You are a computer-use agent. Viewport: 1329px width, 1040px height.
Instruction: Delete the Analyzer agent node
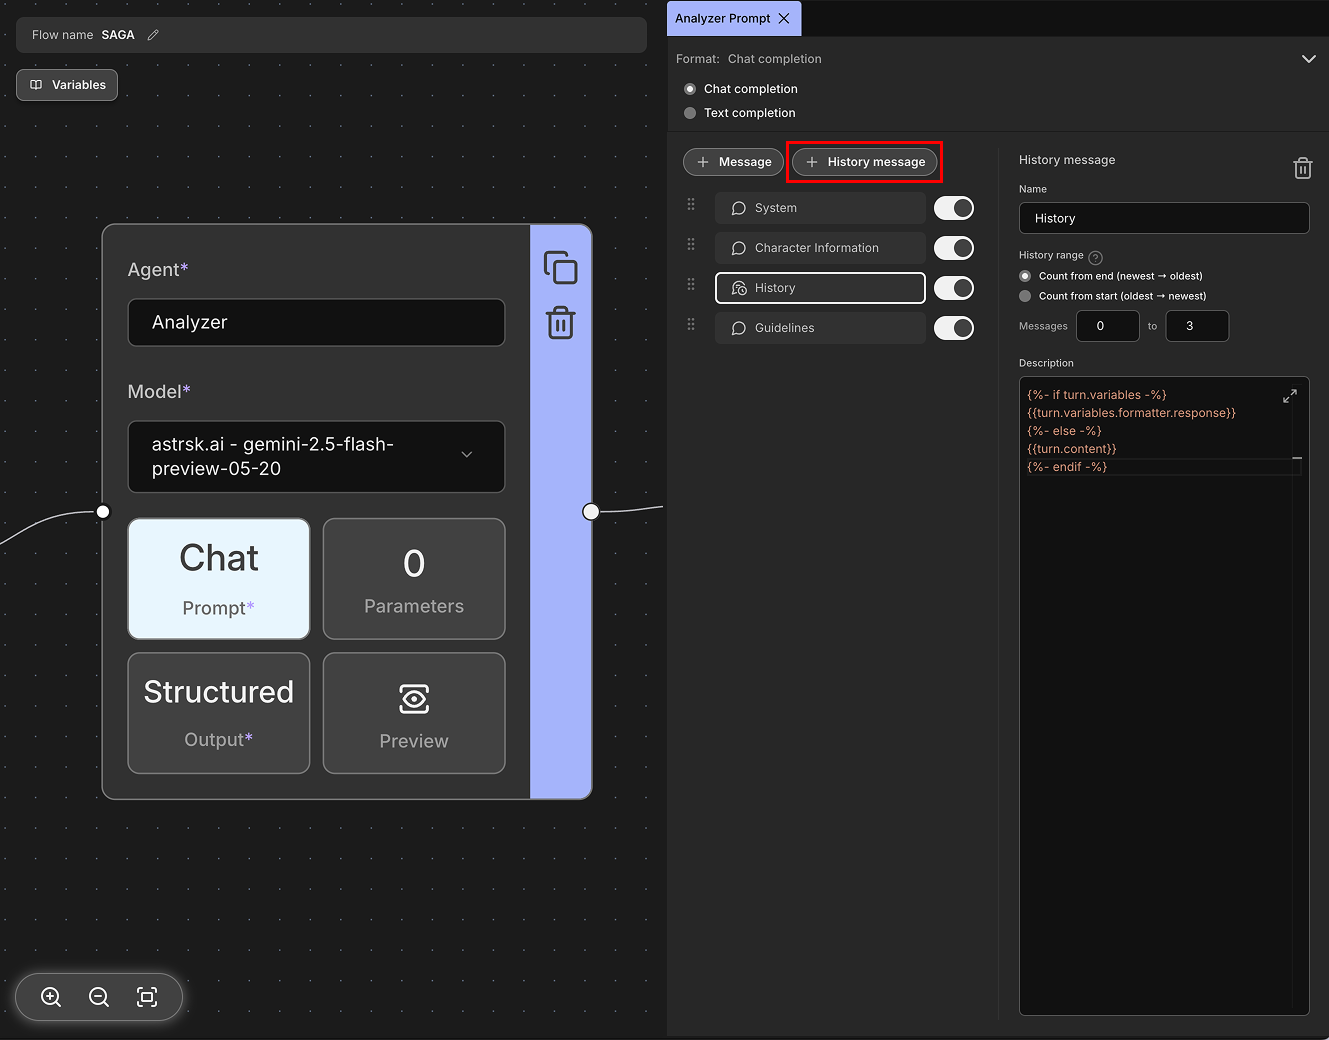pyautogui.click(x=560, y=323)
